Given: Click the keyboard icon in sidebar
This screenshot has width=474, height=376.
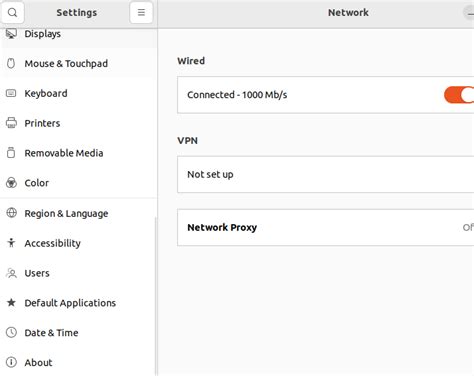Looking at the screenshot, I should (x=11, y=93).
